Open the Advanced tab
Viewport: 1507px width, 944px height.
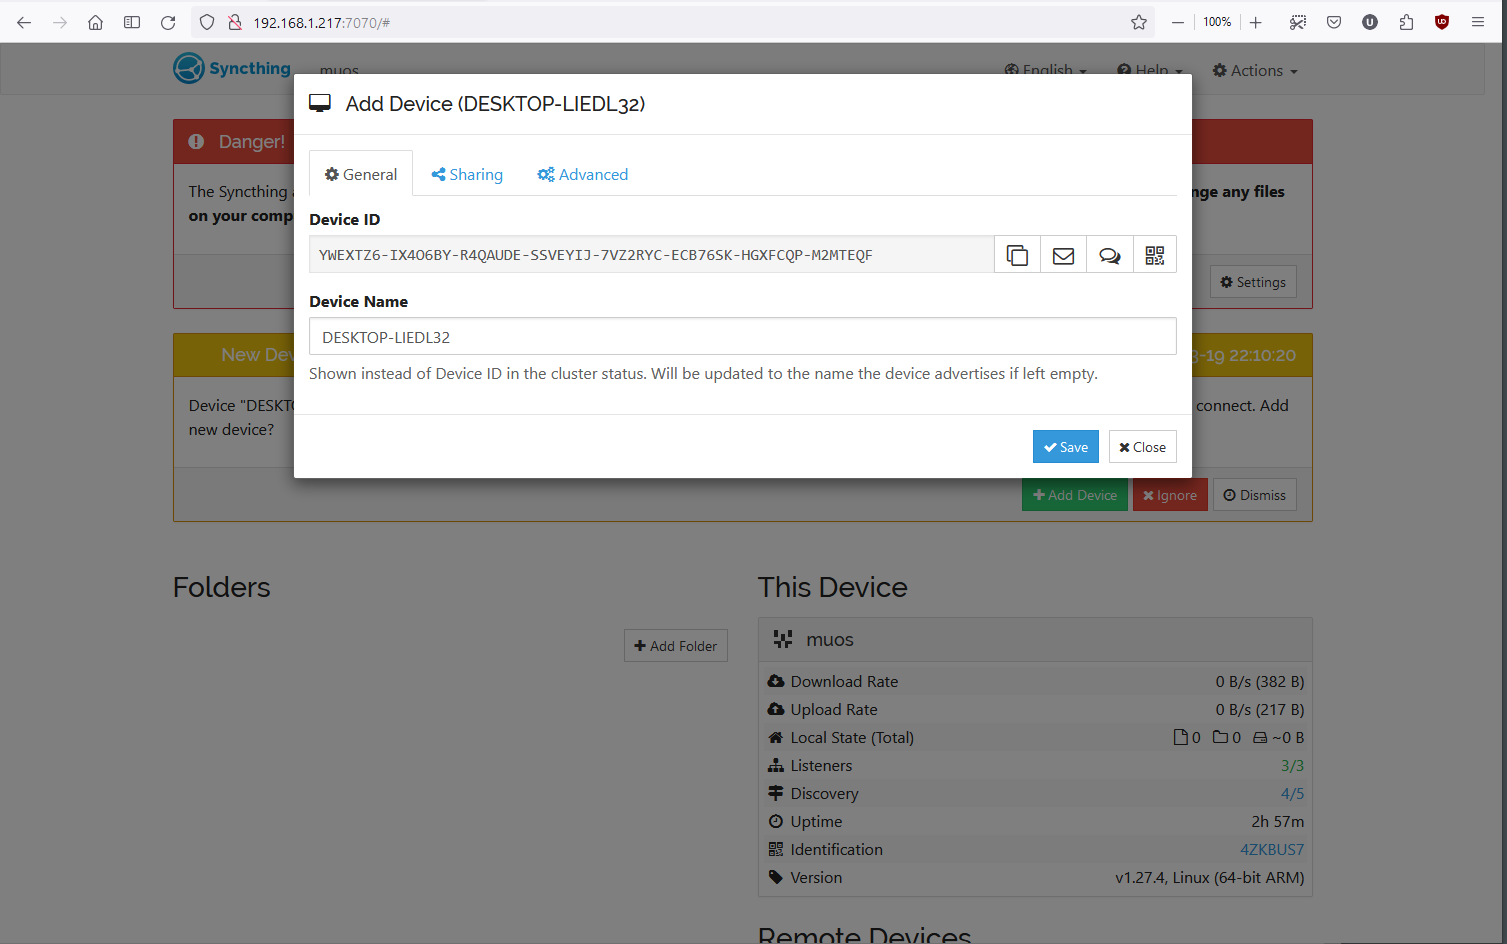583,174
